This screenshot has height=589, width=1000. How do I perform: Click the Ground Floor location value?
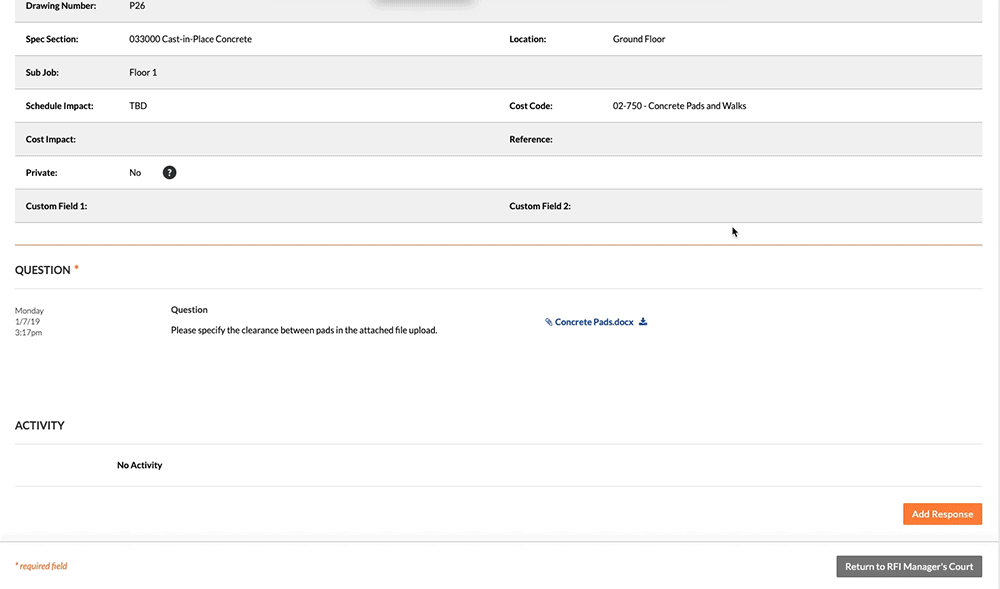coord(638,39)
